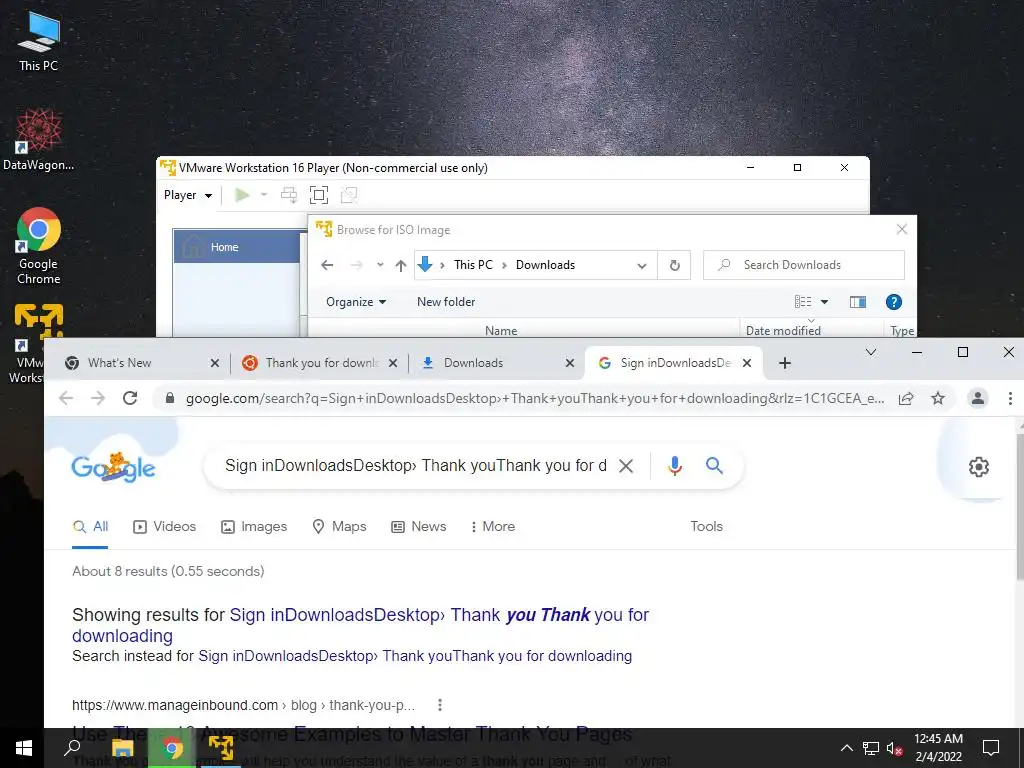This screenshot has width=1024, height=768.
Task: Switch to Thank you for downloading tab
Action: [x=319, y=363]
